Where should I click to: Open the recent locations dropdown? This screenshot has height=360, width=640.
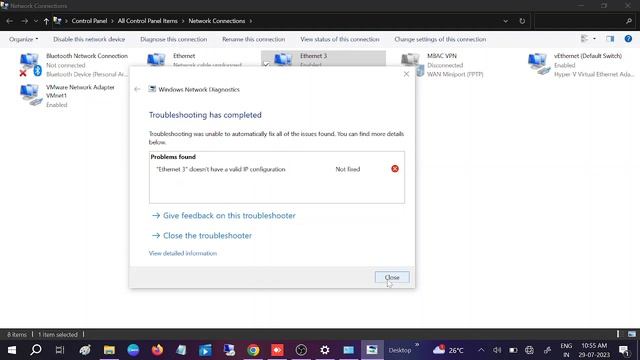(36, 21)
